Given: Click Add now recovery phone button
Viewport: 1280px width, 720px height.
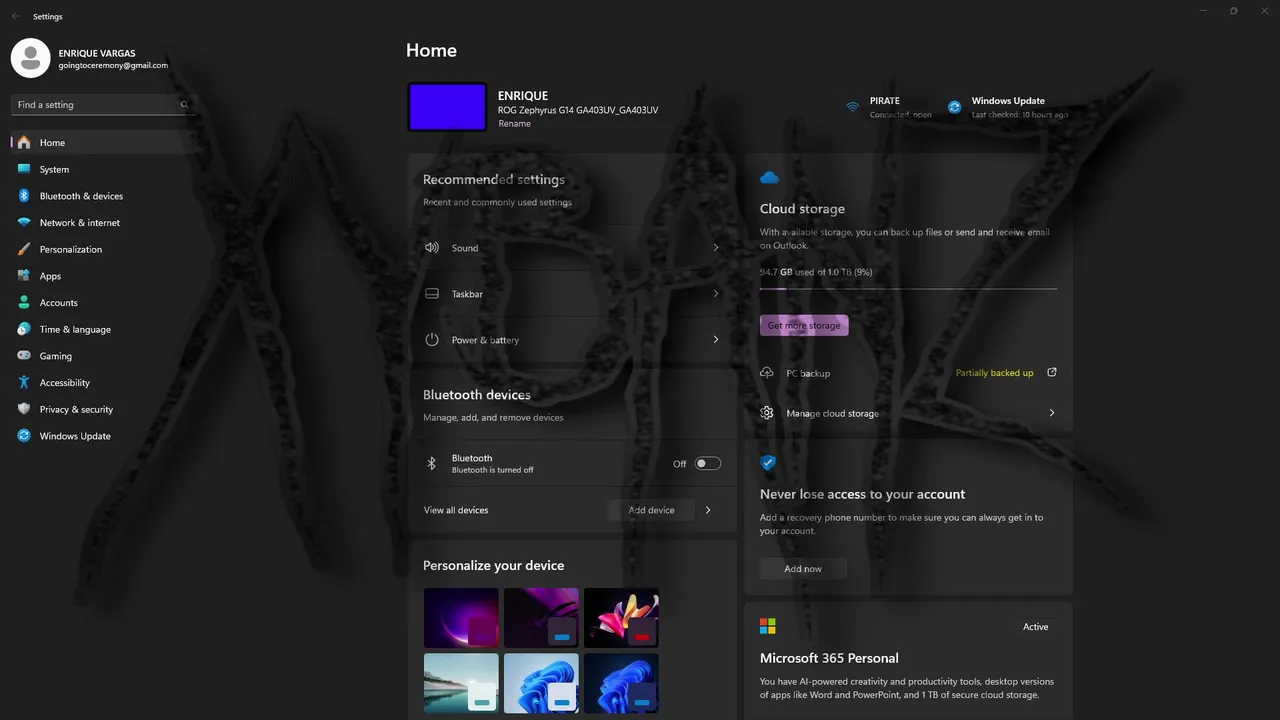Looking at the screenshot, I should (x=803, y=569).
